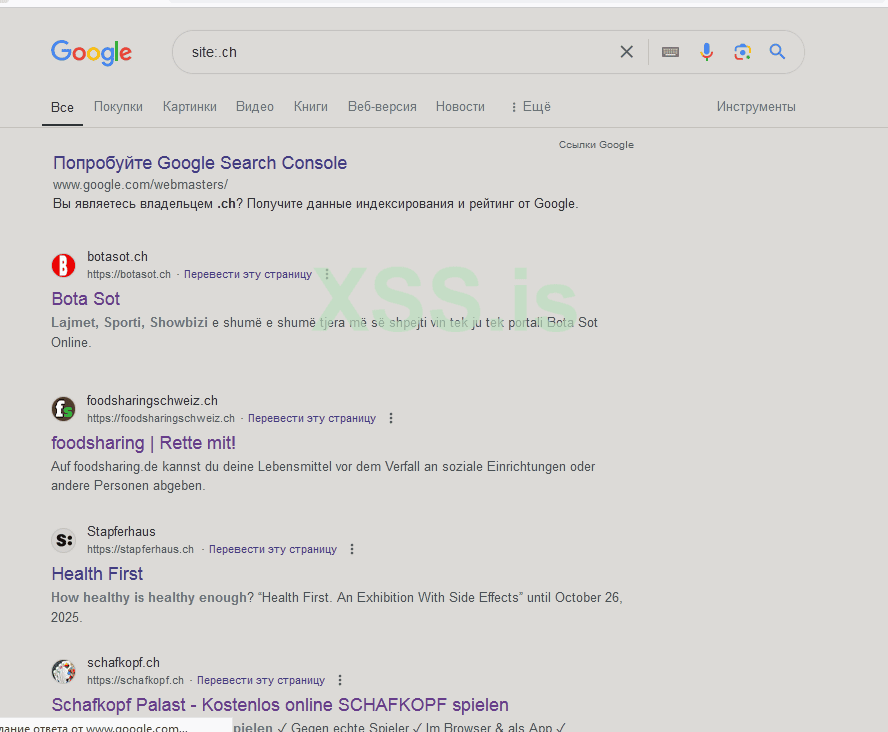Open the Инструменты tools panel
Viewport: 888px width, 732px height.
coord(756,106)
